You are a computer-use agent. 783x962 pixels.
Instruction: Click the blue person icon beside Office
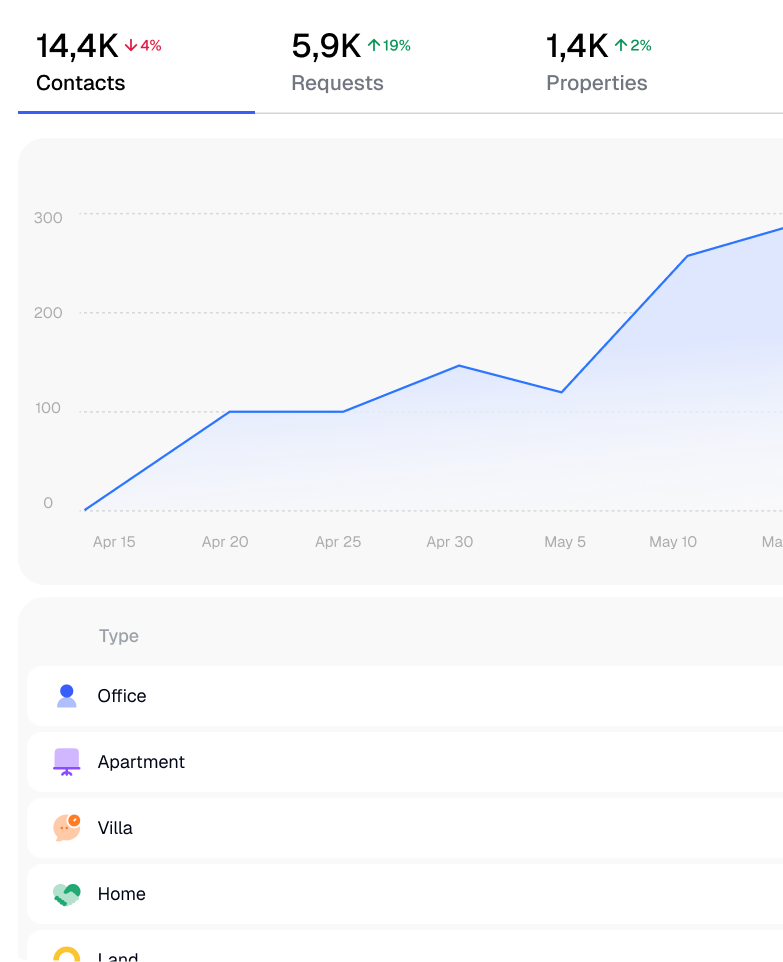(67, 696)
